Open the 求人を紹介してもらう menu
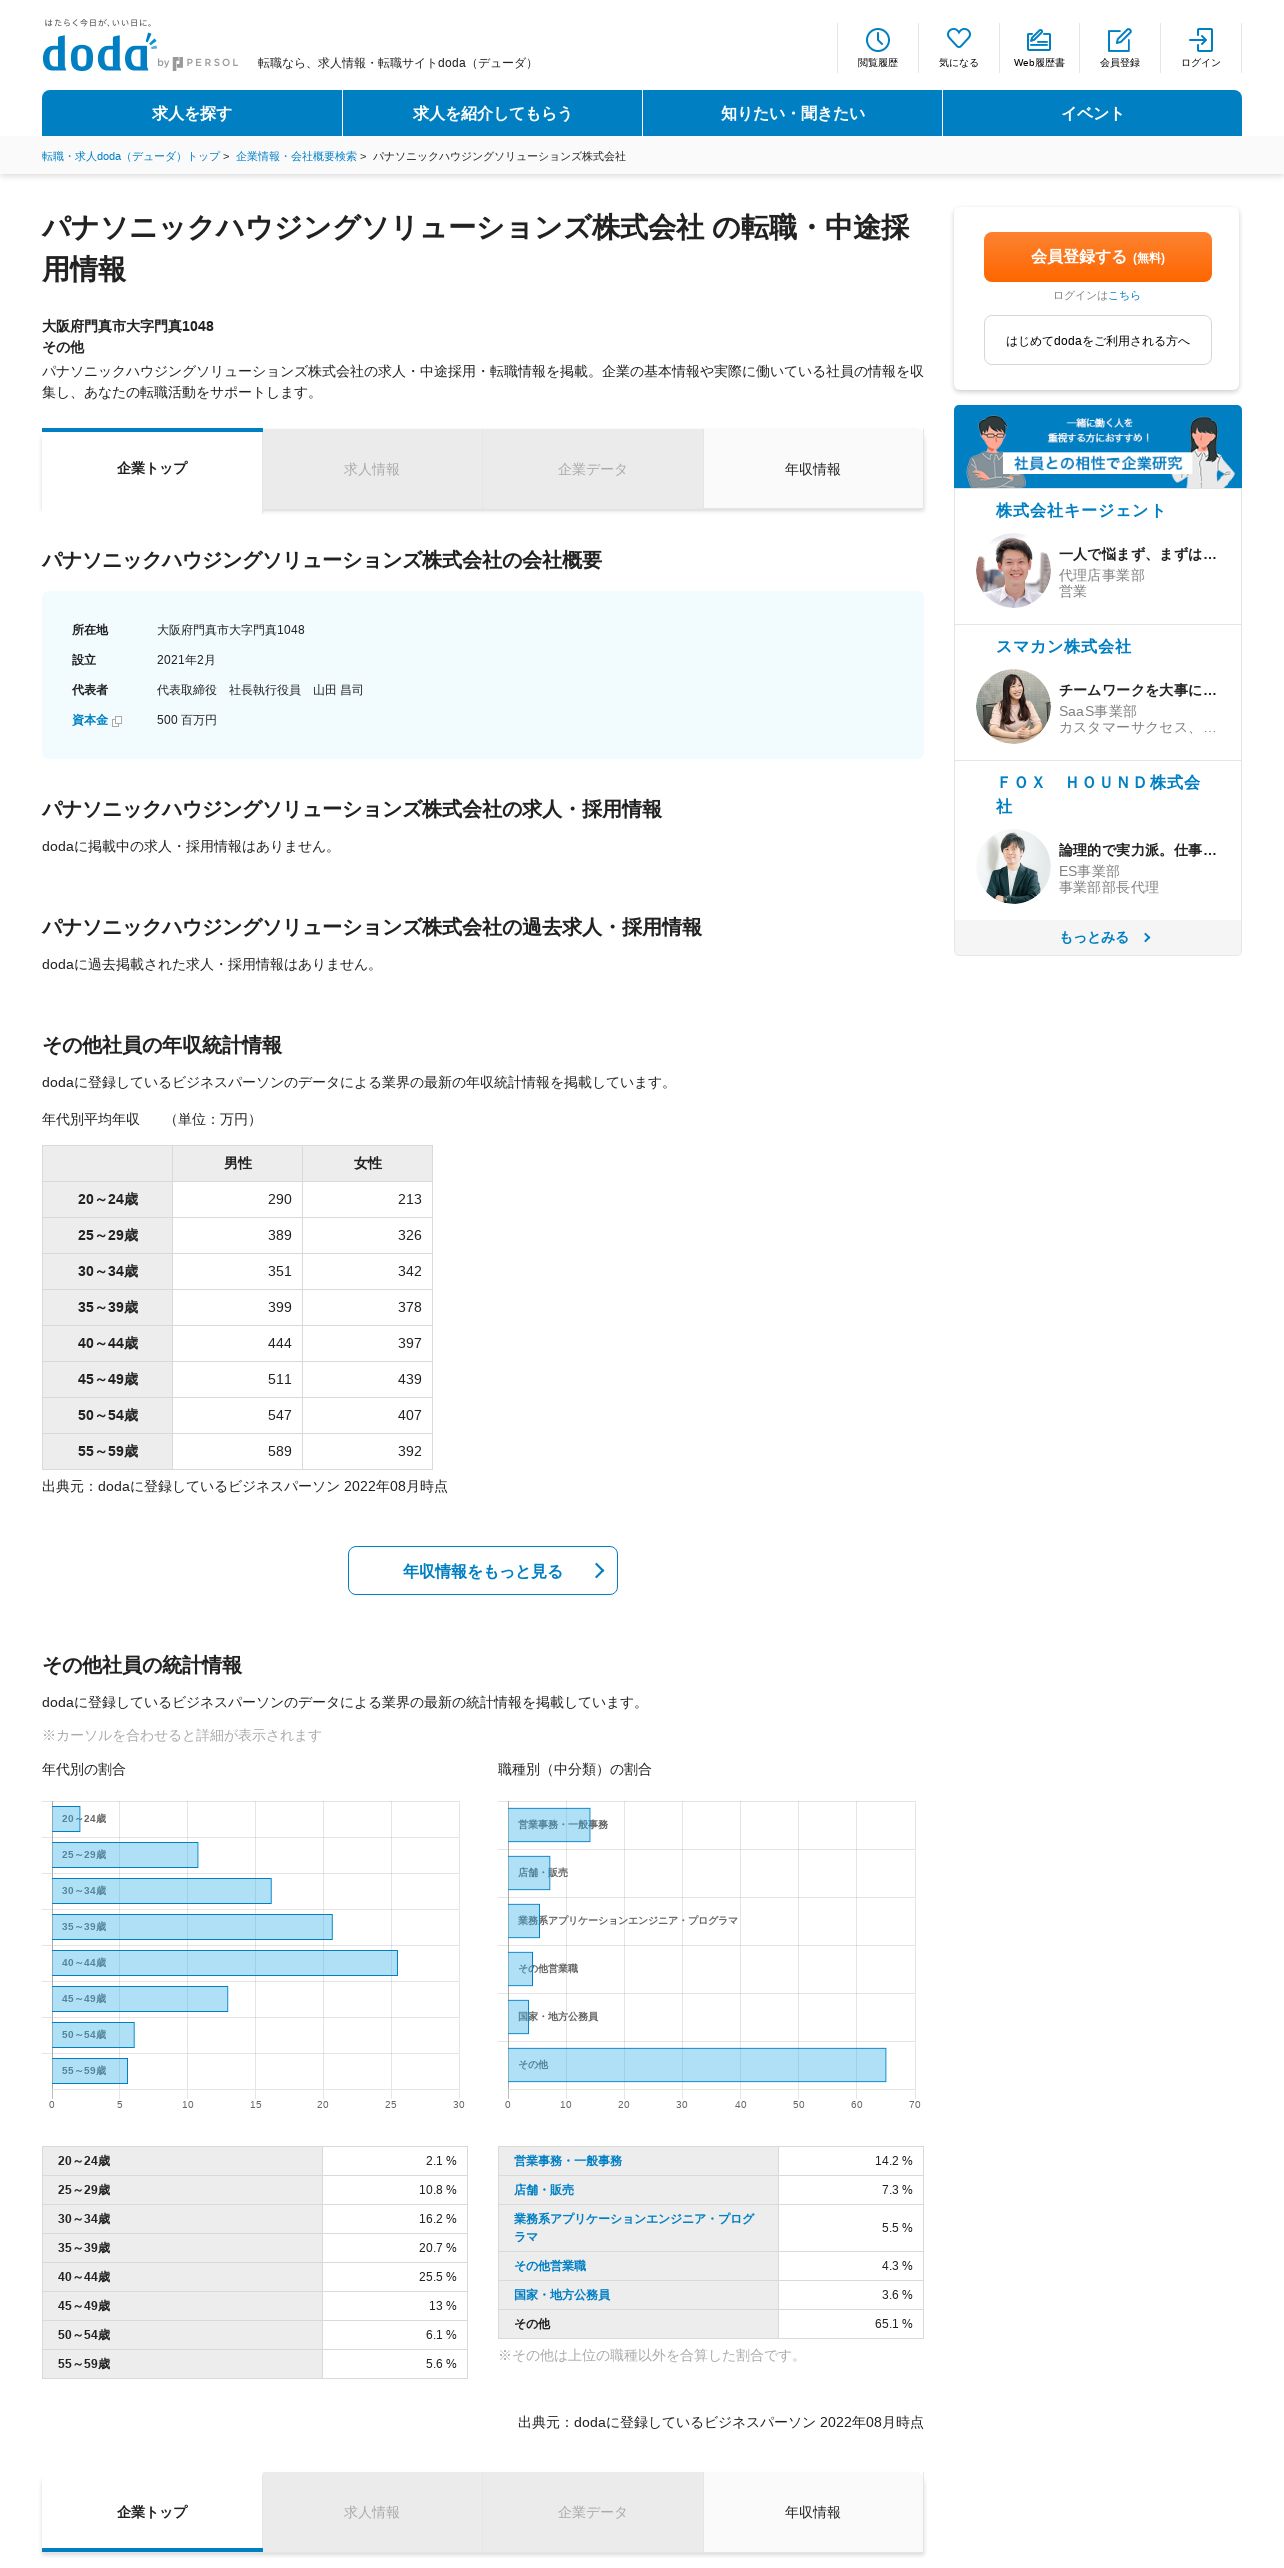The image size is (1284, 2568). [x=492, y=113]
